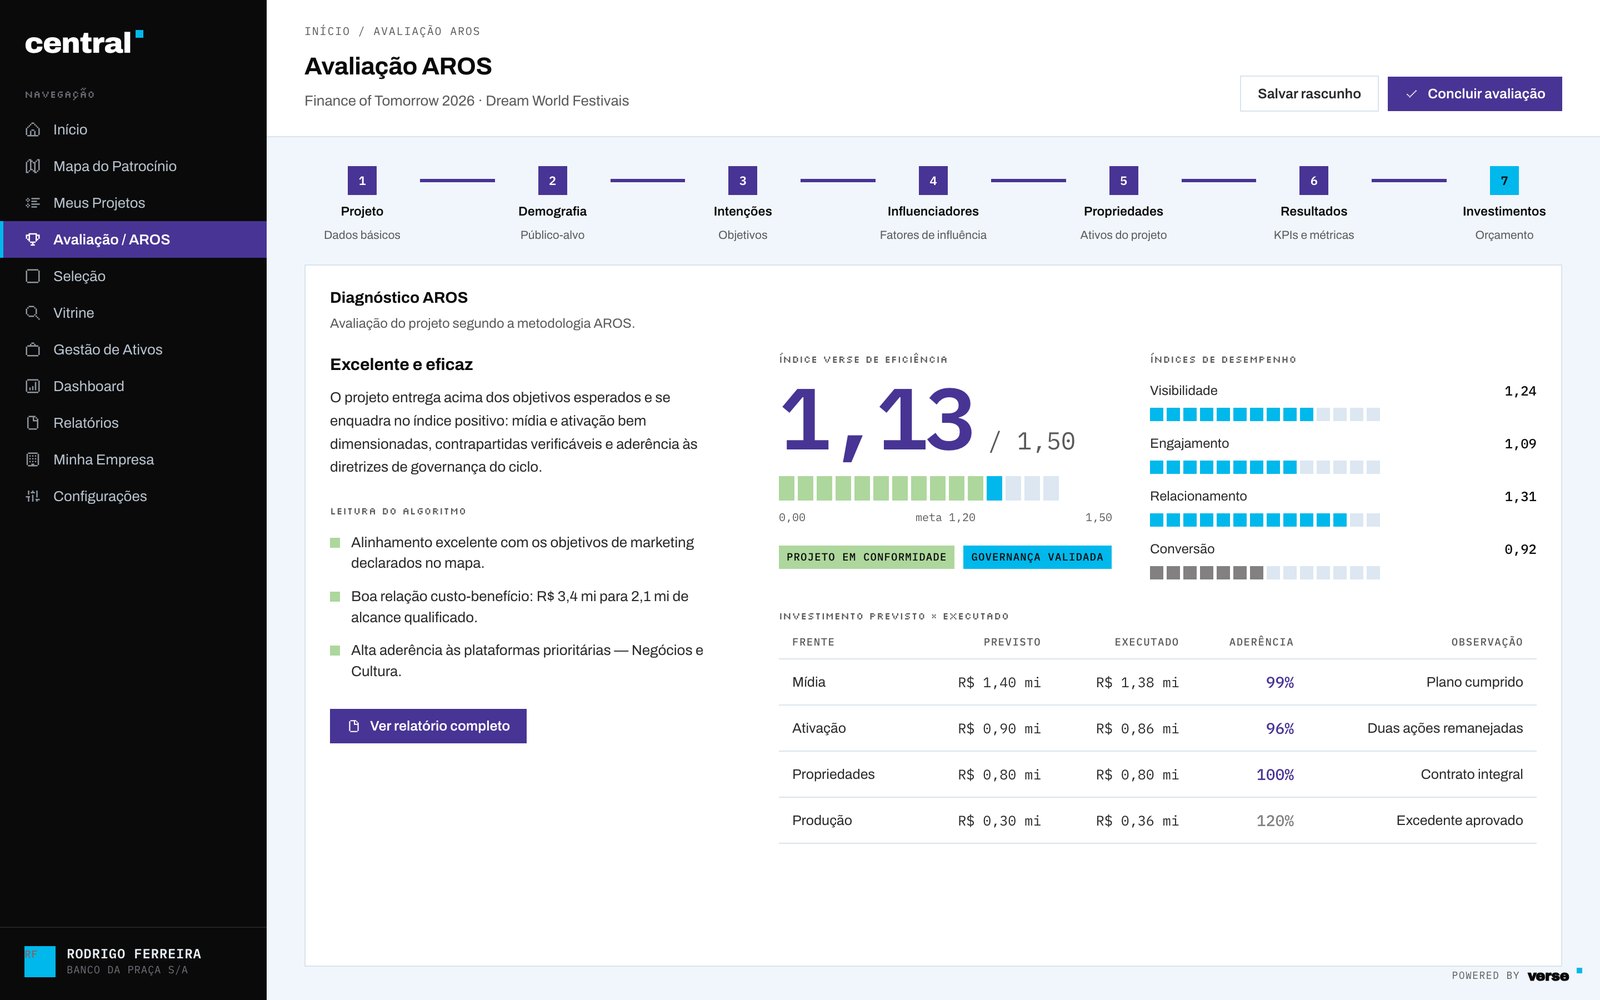
Task: Click Salvar rascunho button
Action: point(1309,94)
